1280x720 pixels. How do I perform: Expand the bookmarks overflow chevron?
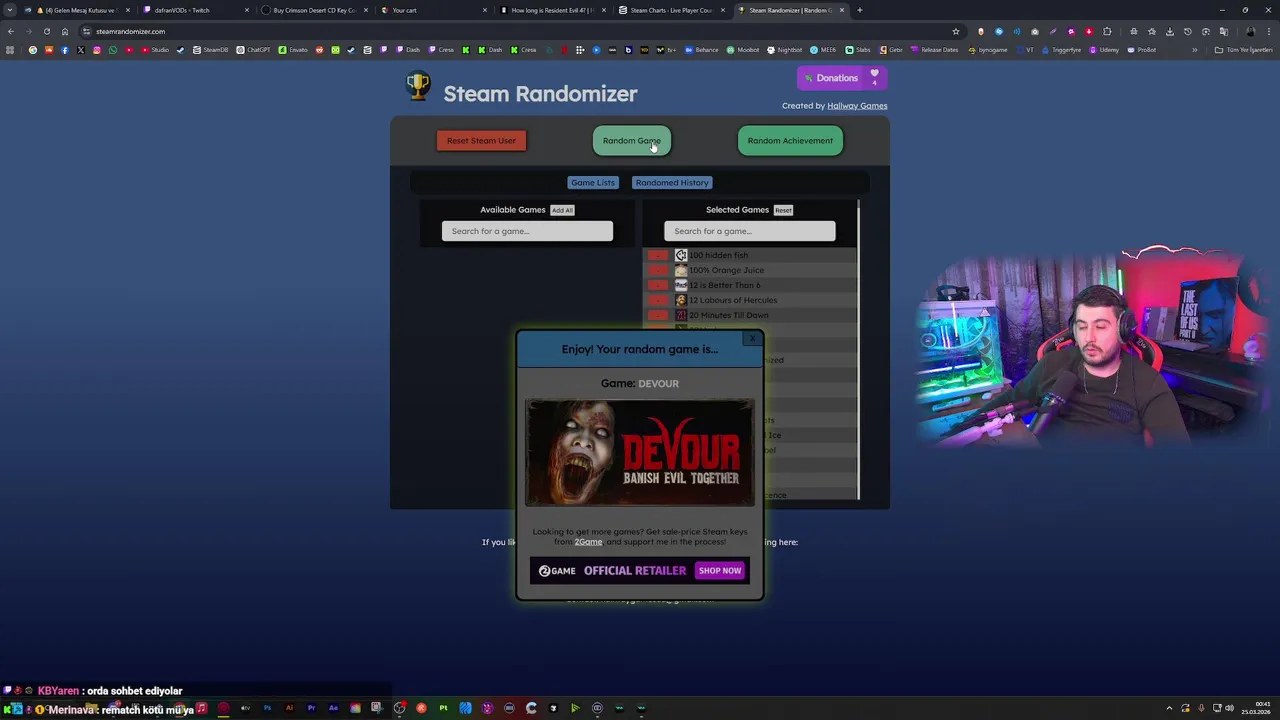pos(1194,50)
